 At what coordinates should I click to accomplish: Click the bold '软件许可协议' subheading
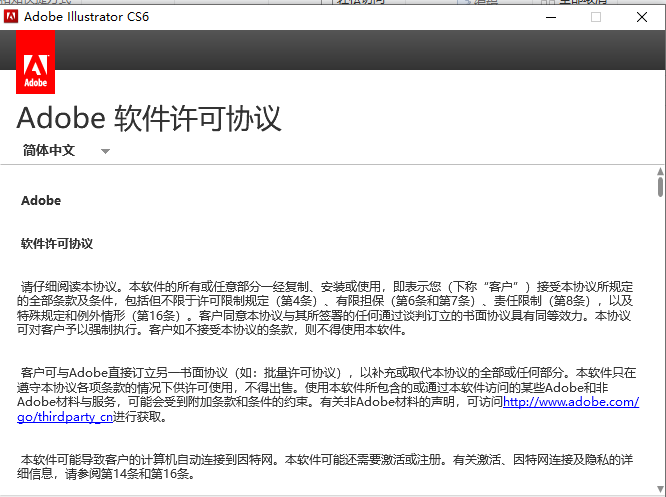tap(56, 244)
